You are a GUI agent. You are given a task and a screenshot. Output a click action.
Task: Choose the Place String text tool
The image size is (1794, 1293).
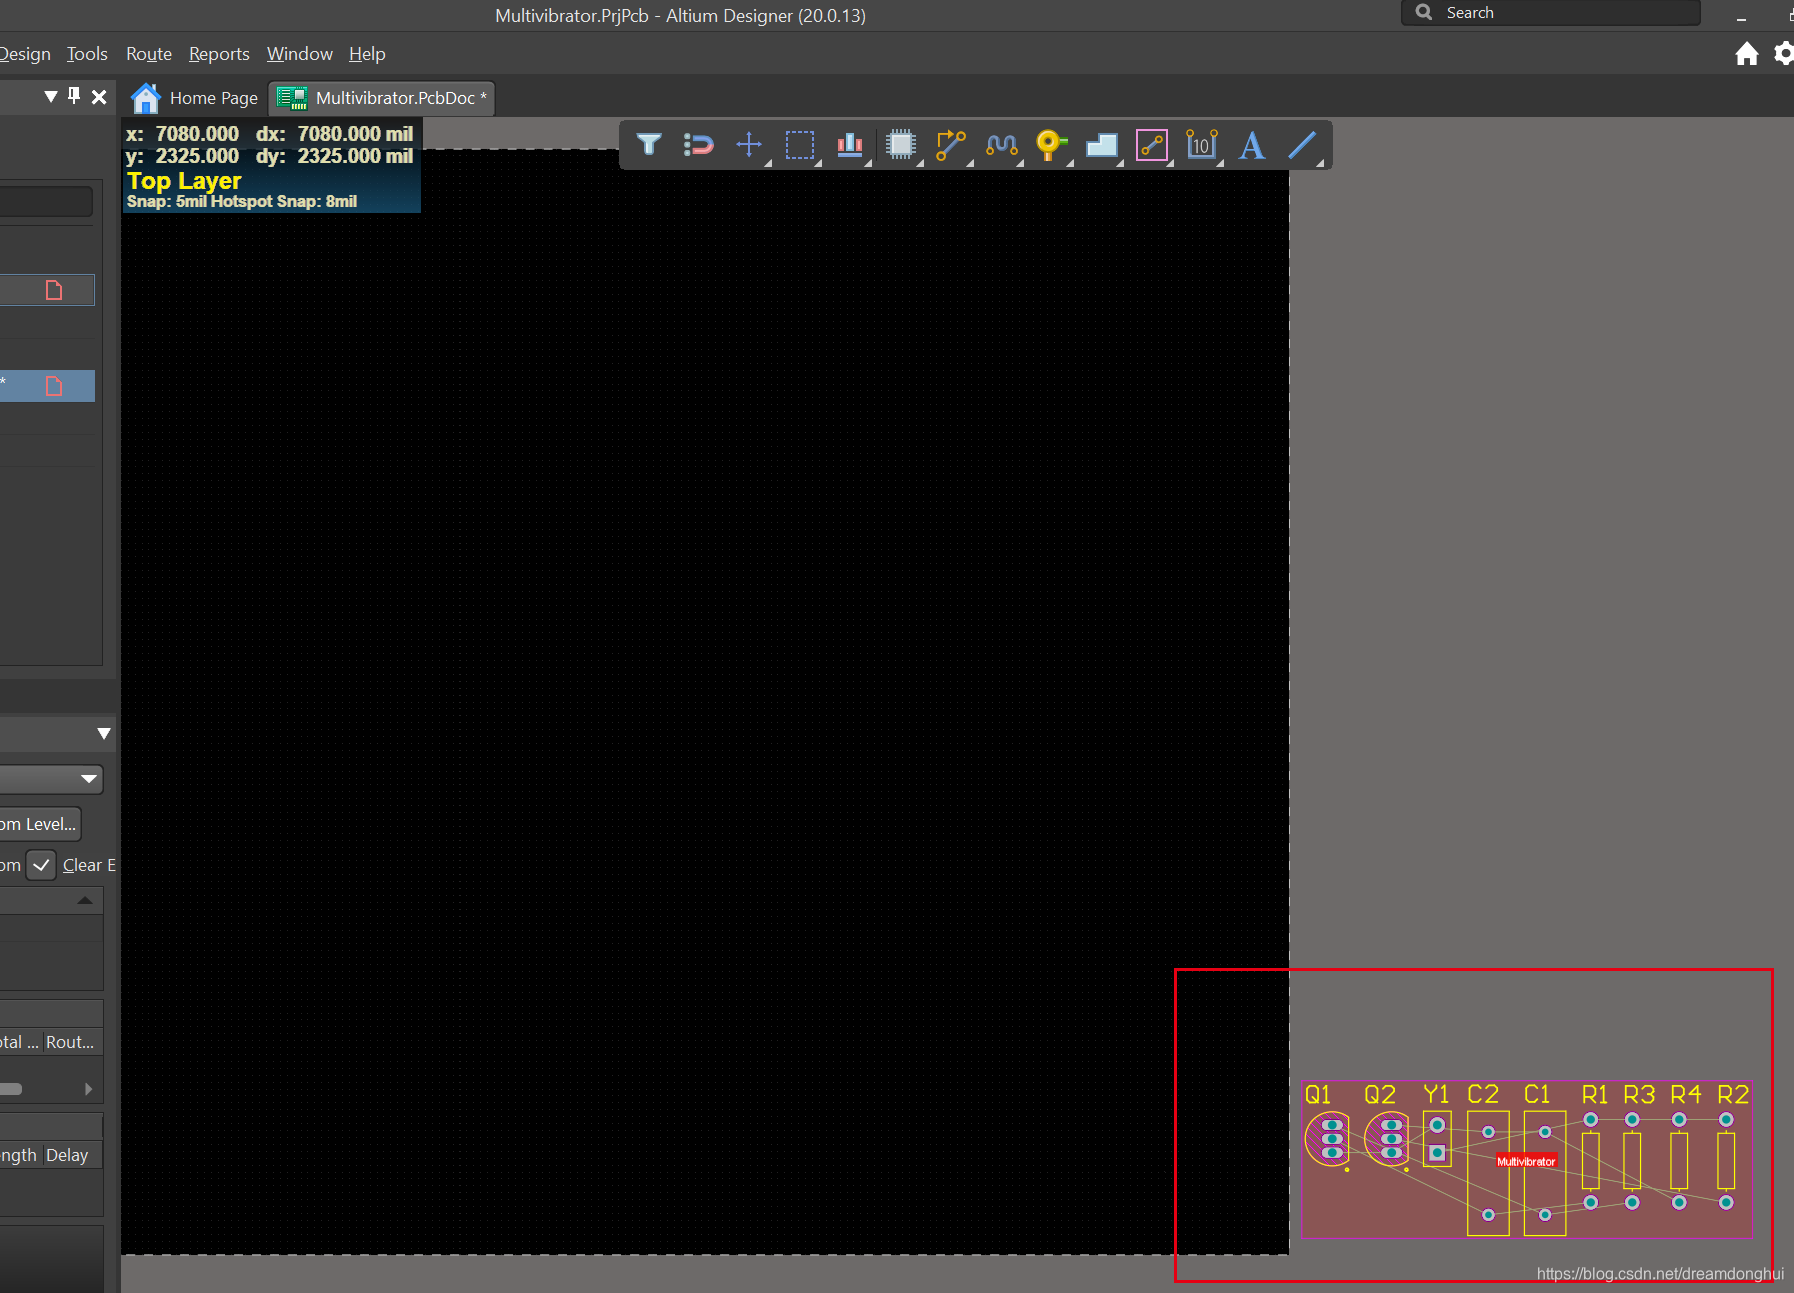1252,145
